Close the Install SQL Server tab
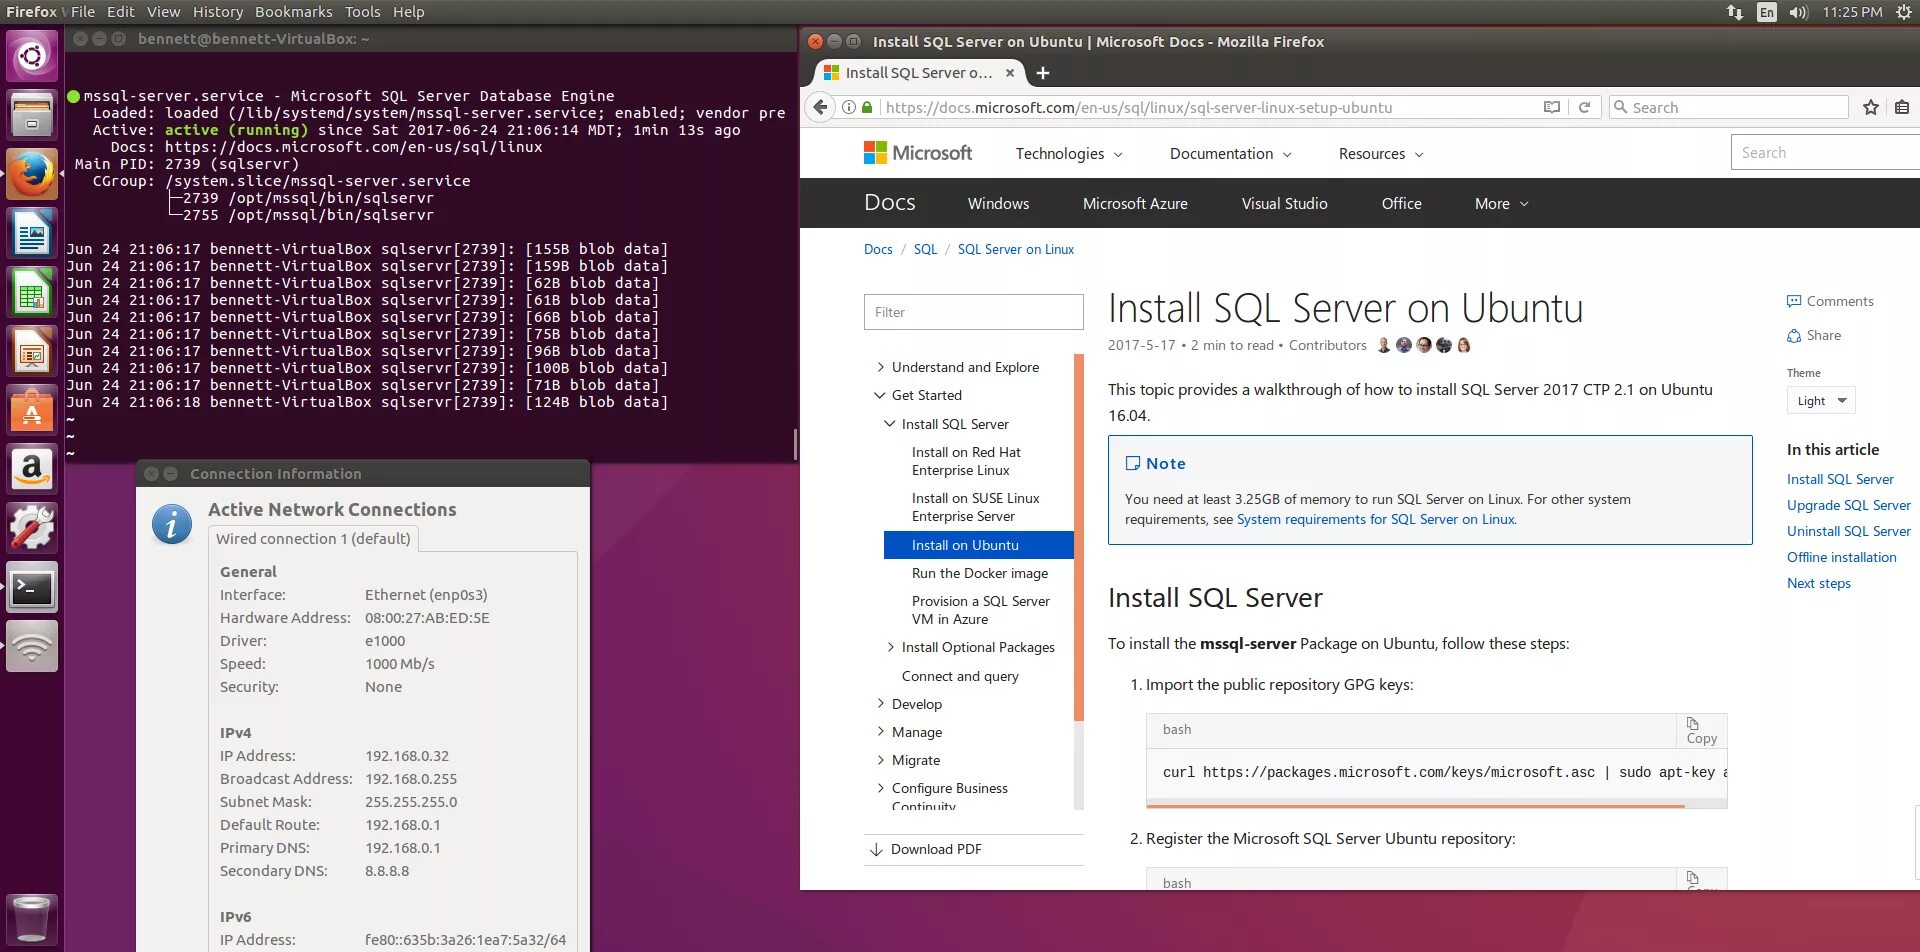 1010,73
